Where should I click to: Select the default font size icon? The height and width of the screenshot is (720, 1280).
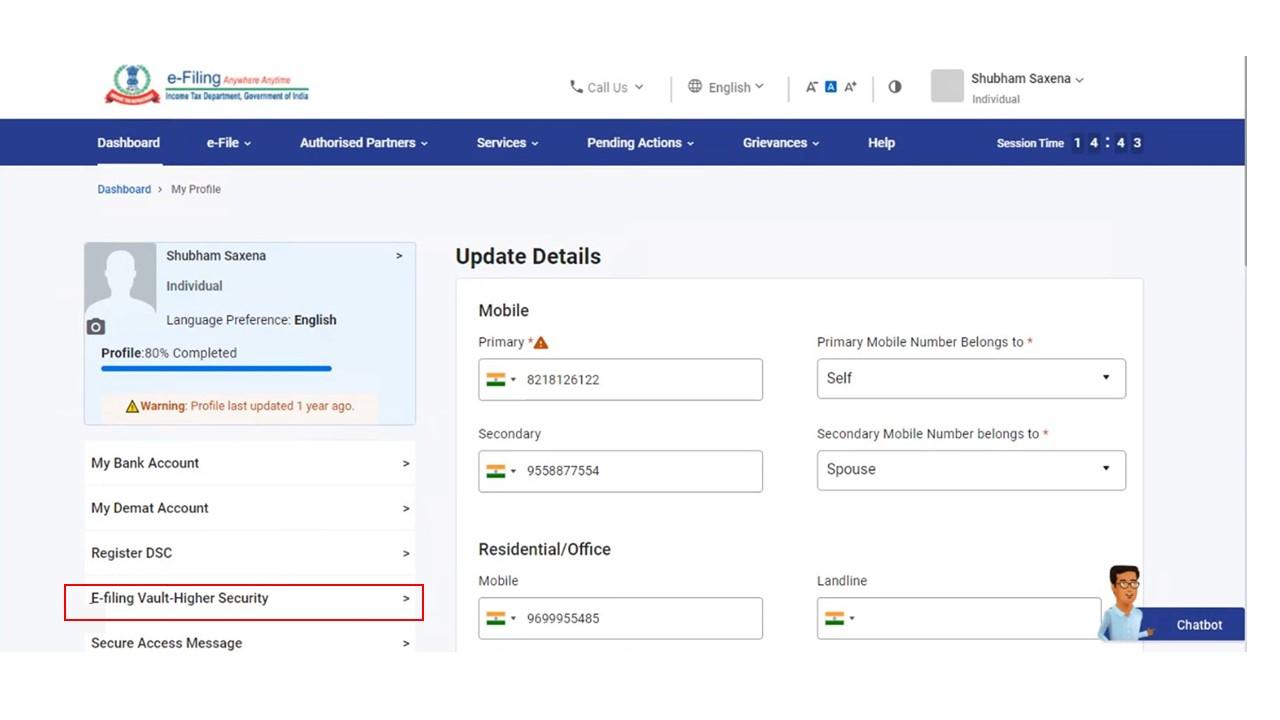pos(830,87)
